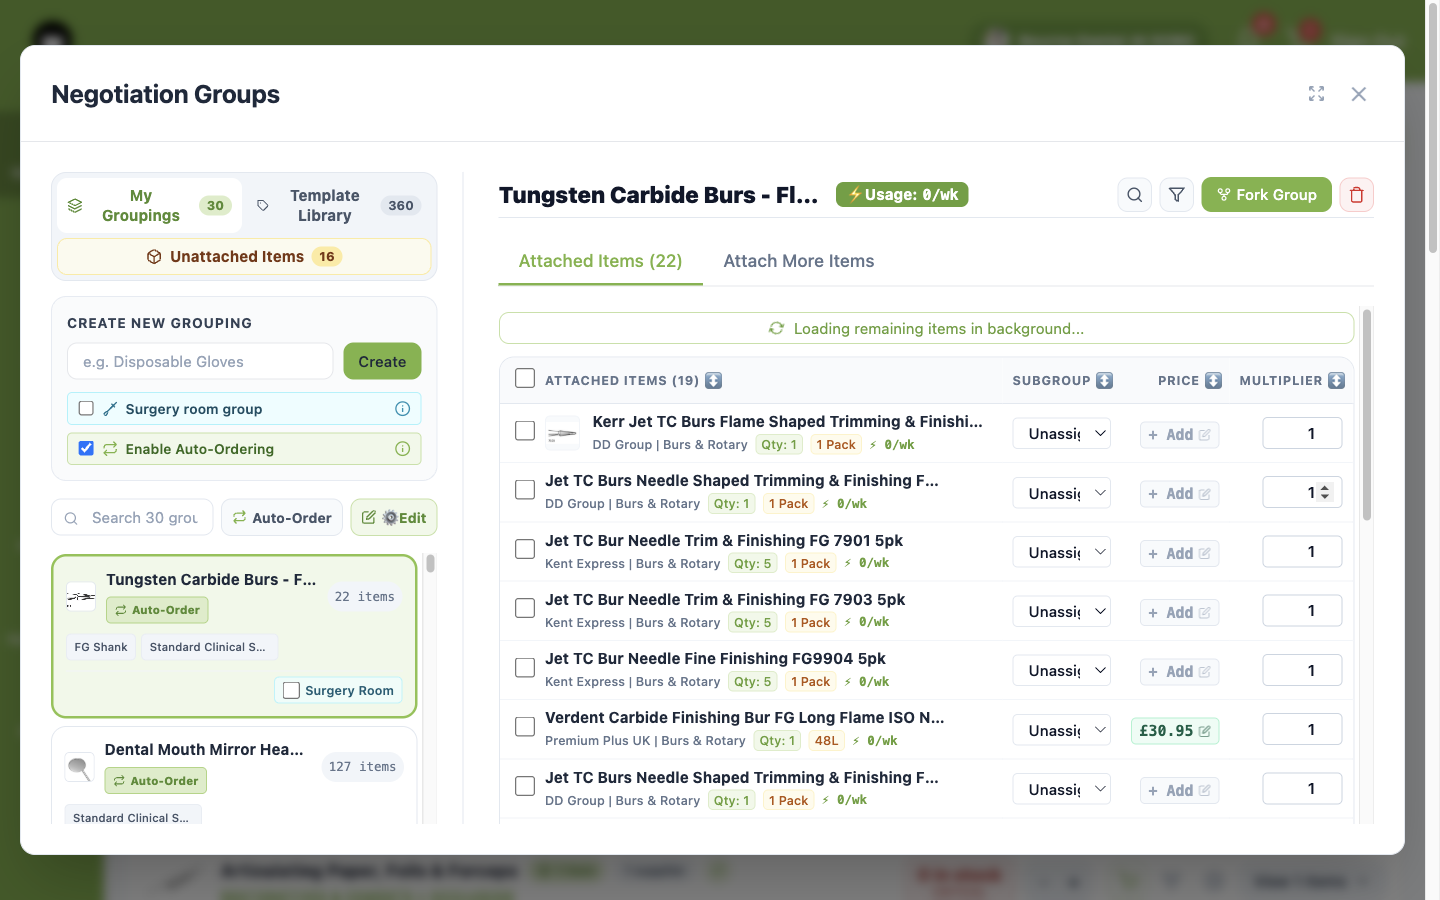Open search in group header
This screenshot has width=1440, height=900.
coord(1134,195)
